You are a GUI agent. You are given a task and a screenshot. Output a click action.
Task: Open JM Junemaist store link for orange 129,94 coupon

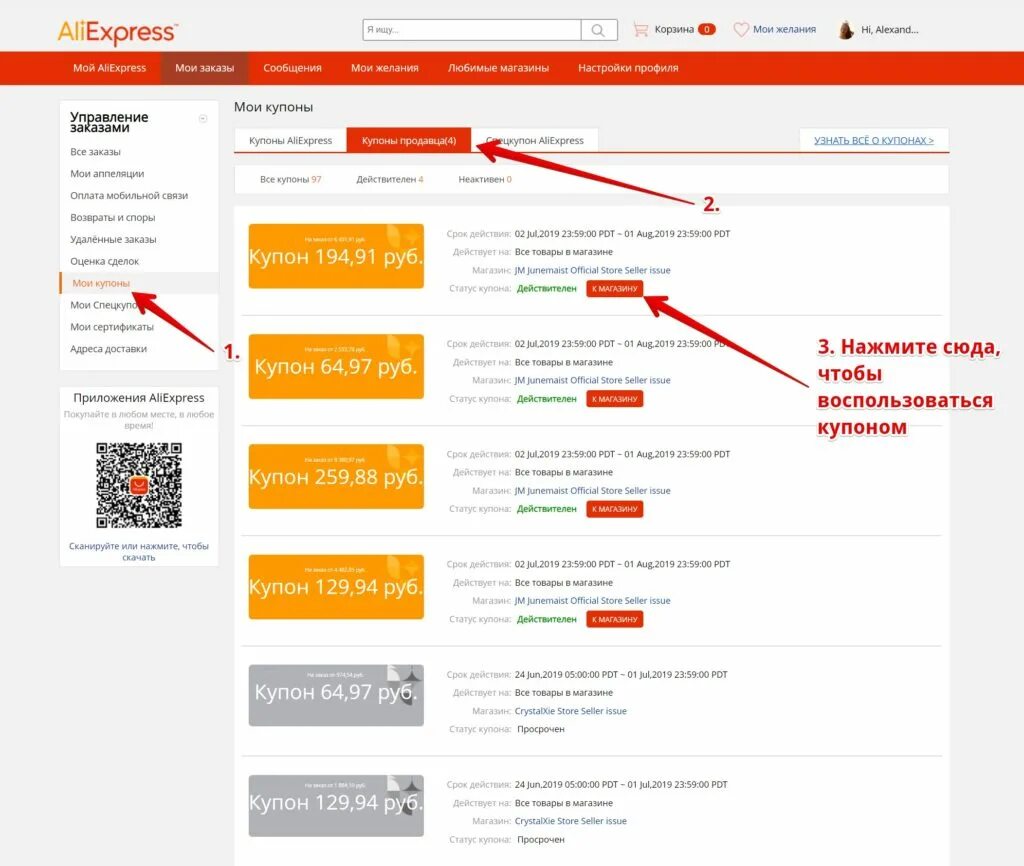click(592, 601)
